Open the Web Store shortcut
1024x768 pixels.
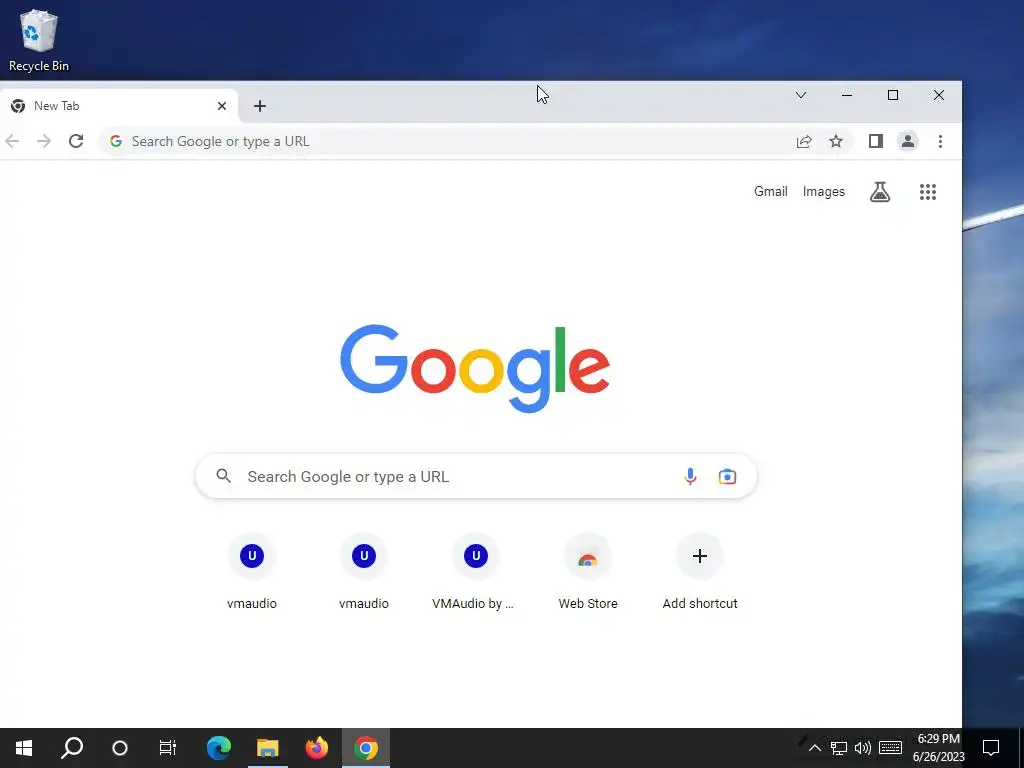coord(588,573)
